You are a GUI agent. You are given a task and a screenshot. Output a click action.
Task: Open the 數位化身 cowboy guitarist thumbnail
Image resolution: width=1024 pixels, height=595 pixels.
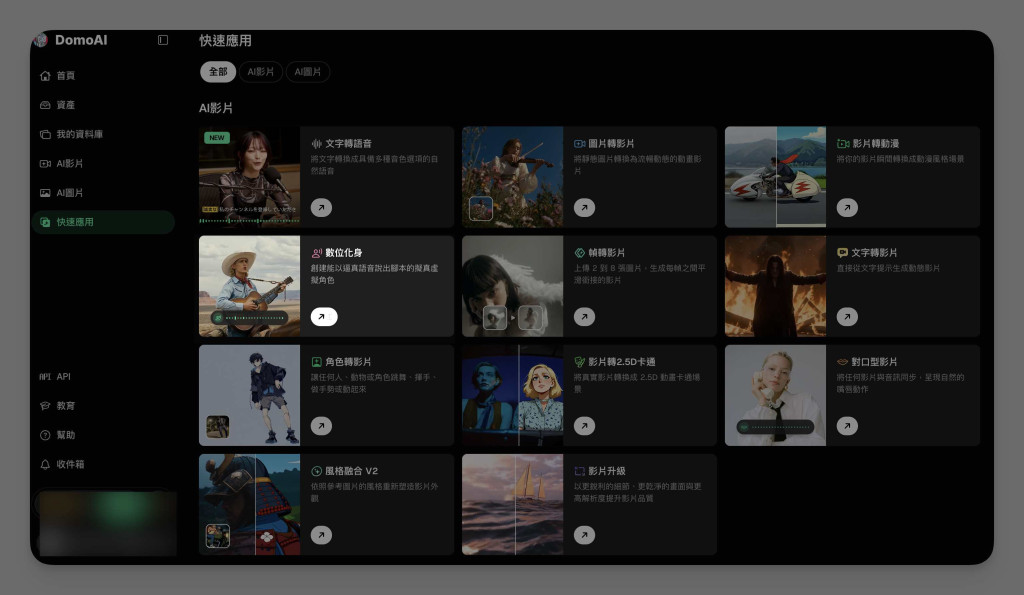(249, 286)
